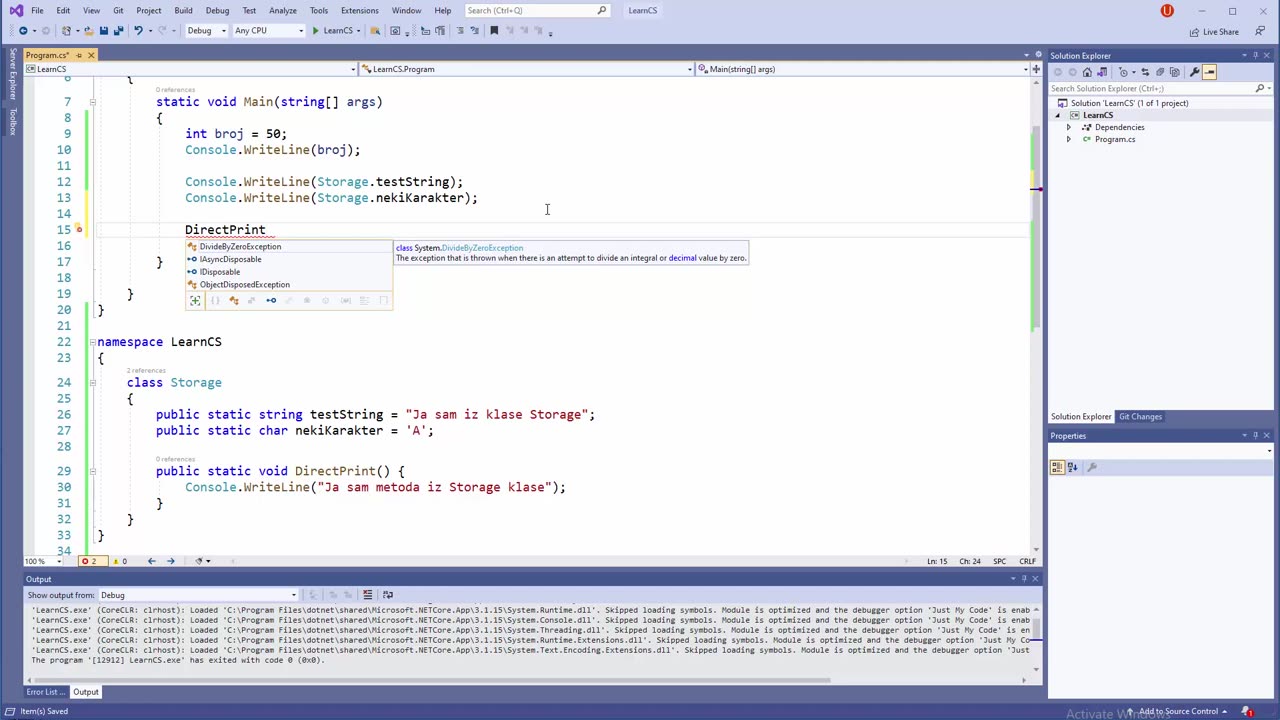
Task: Collapse the Main method outline on line 7
Action: click(92, 101)
